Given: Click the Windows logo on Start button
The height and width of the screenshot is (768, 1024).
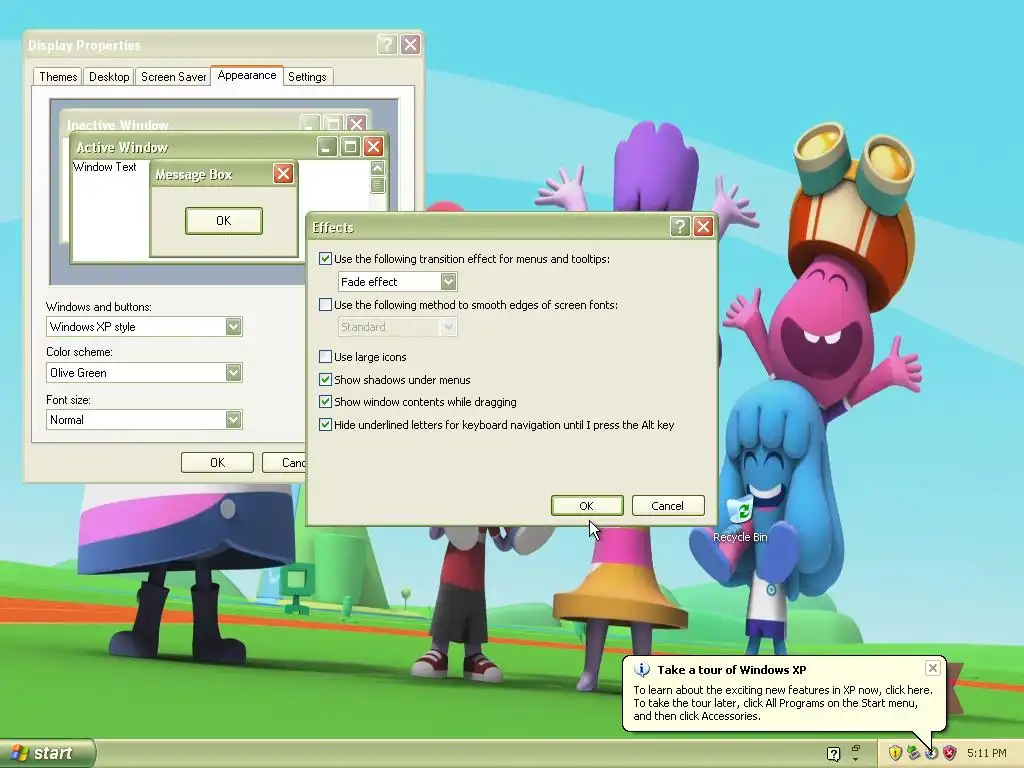Looking at the screenshot, I should (x=20, y=753).
